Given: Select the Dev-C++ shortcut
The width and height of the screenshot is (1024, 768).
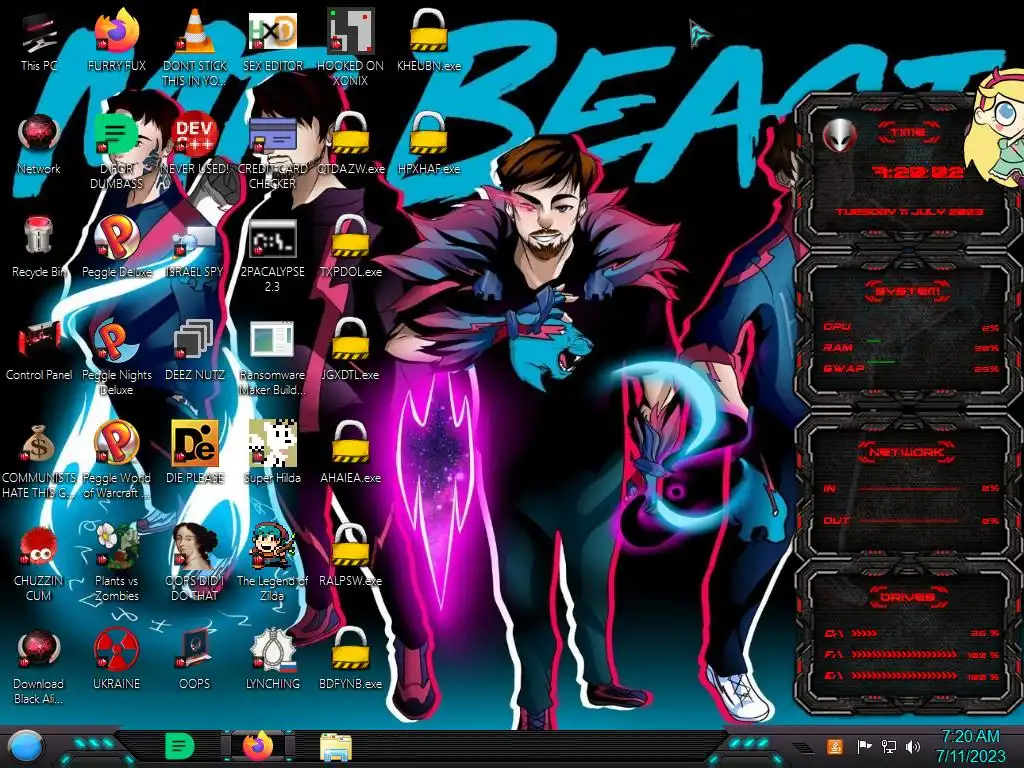Looking at the screenshot, I should 195,144.
